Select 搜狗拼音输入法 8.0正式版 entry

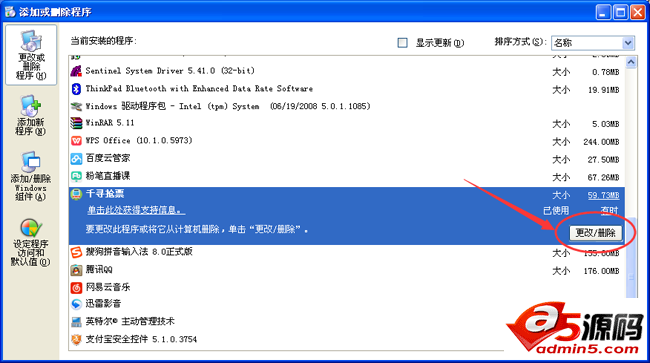point(139,252)
